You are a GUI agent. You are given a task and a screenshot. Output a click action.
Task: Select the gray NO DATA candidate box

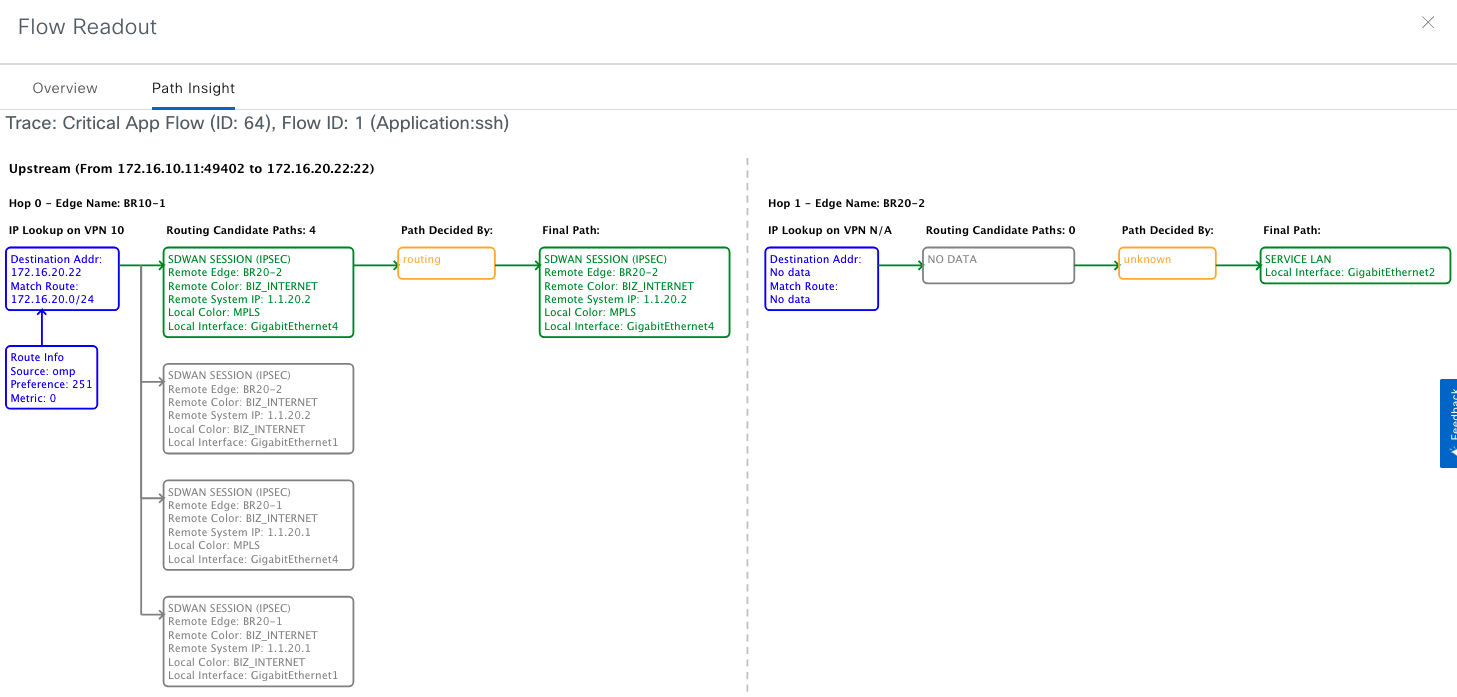pyautogui.click(x=998, y=266)
